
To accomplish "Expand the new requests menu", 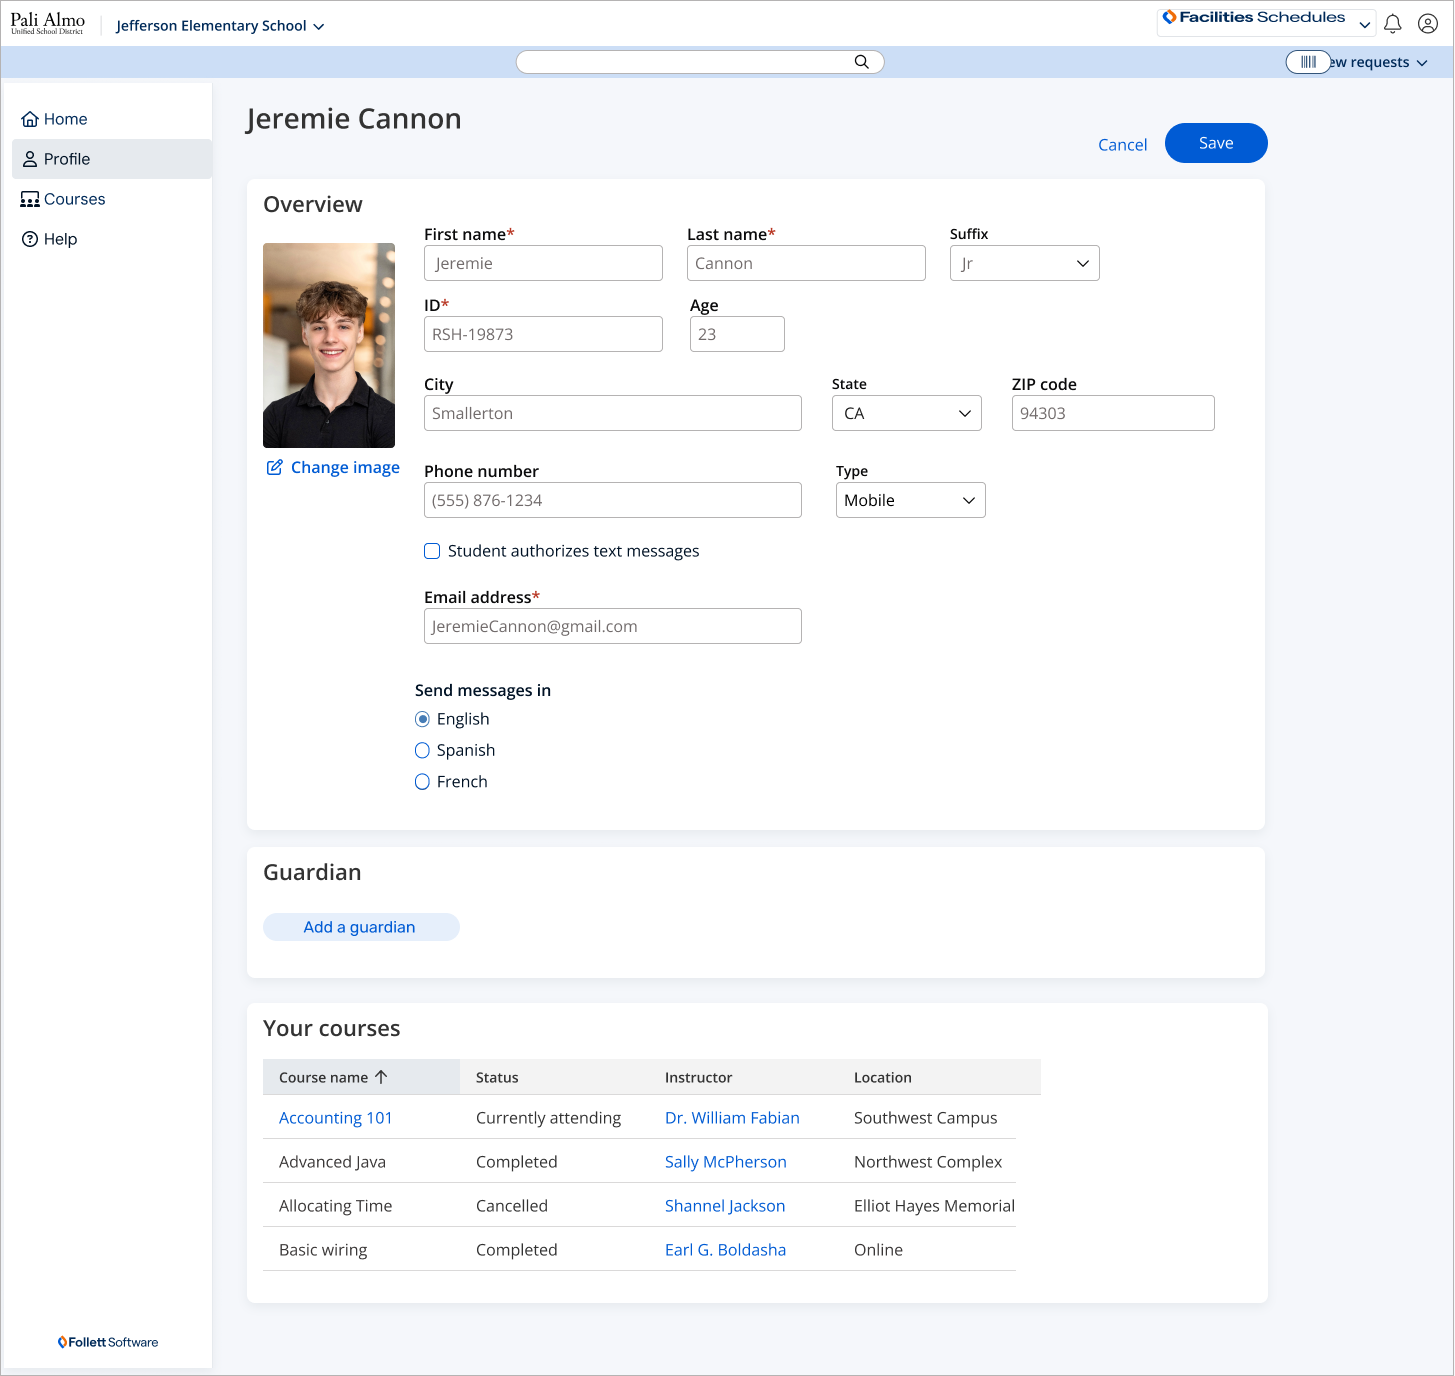I will 1421,62.
